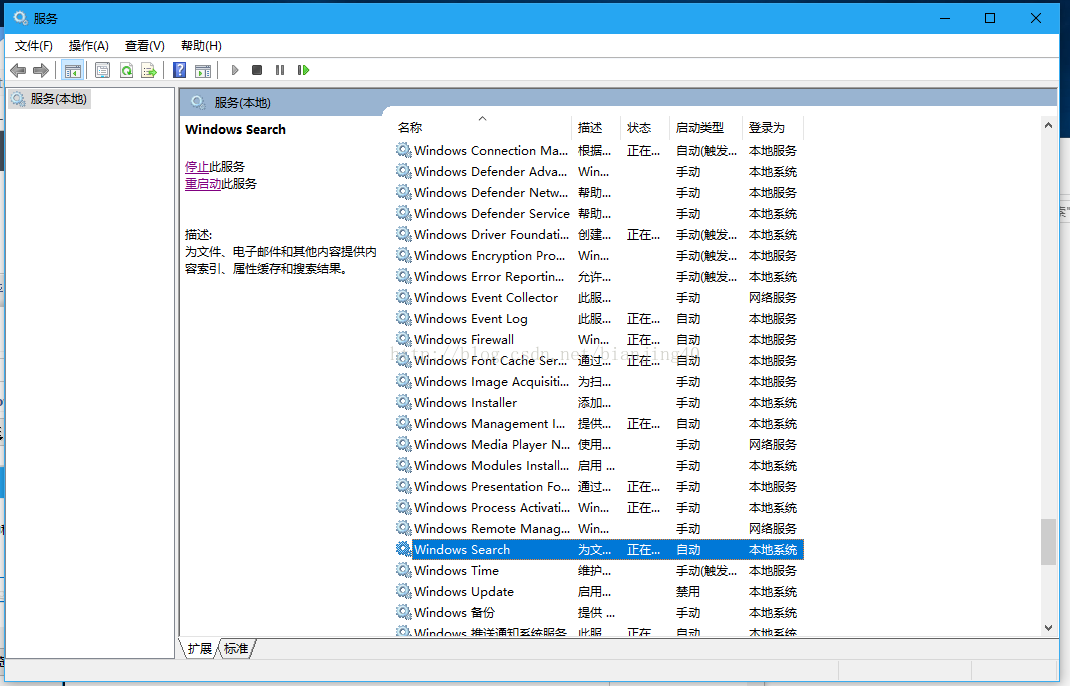
Task: Open the 操作(A) menu
Action: point(89,46)
